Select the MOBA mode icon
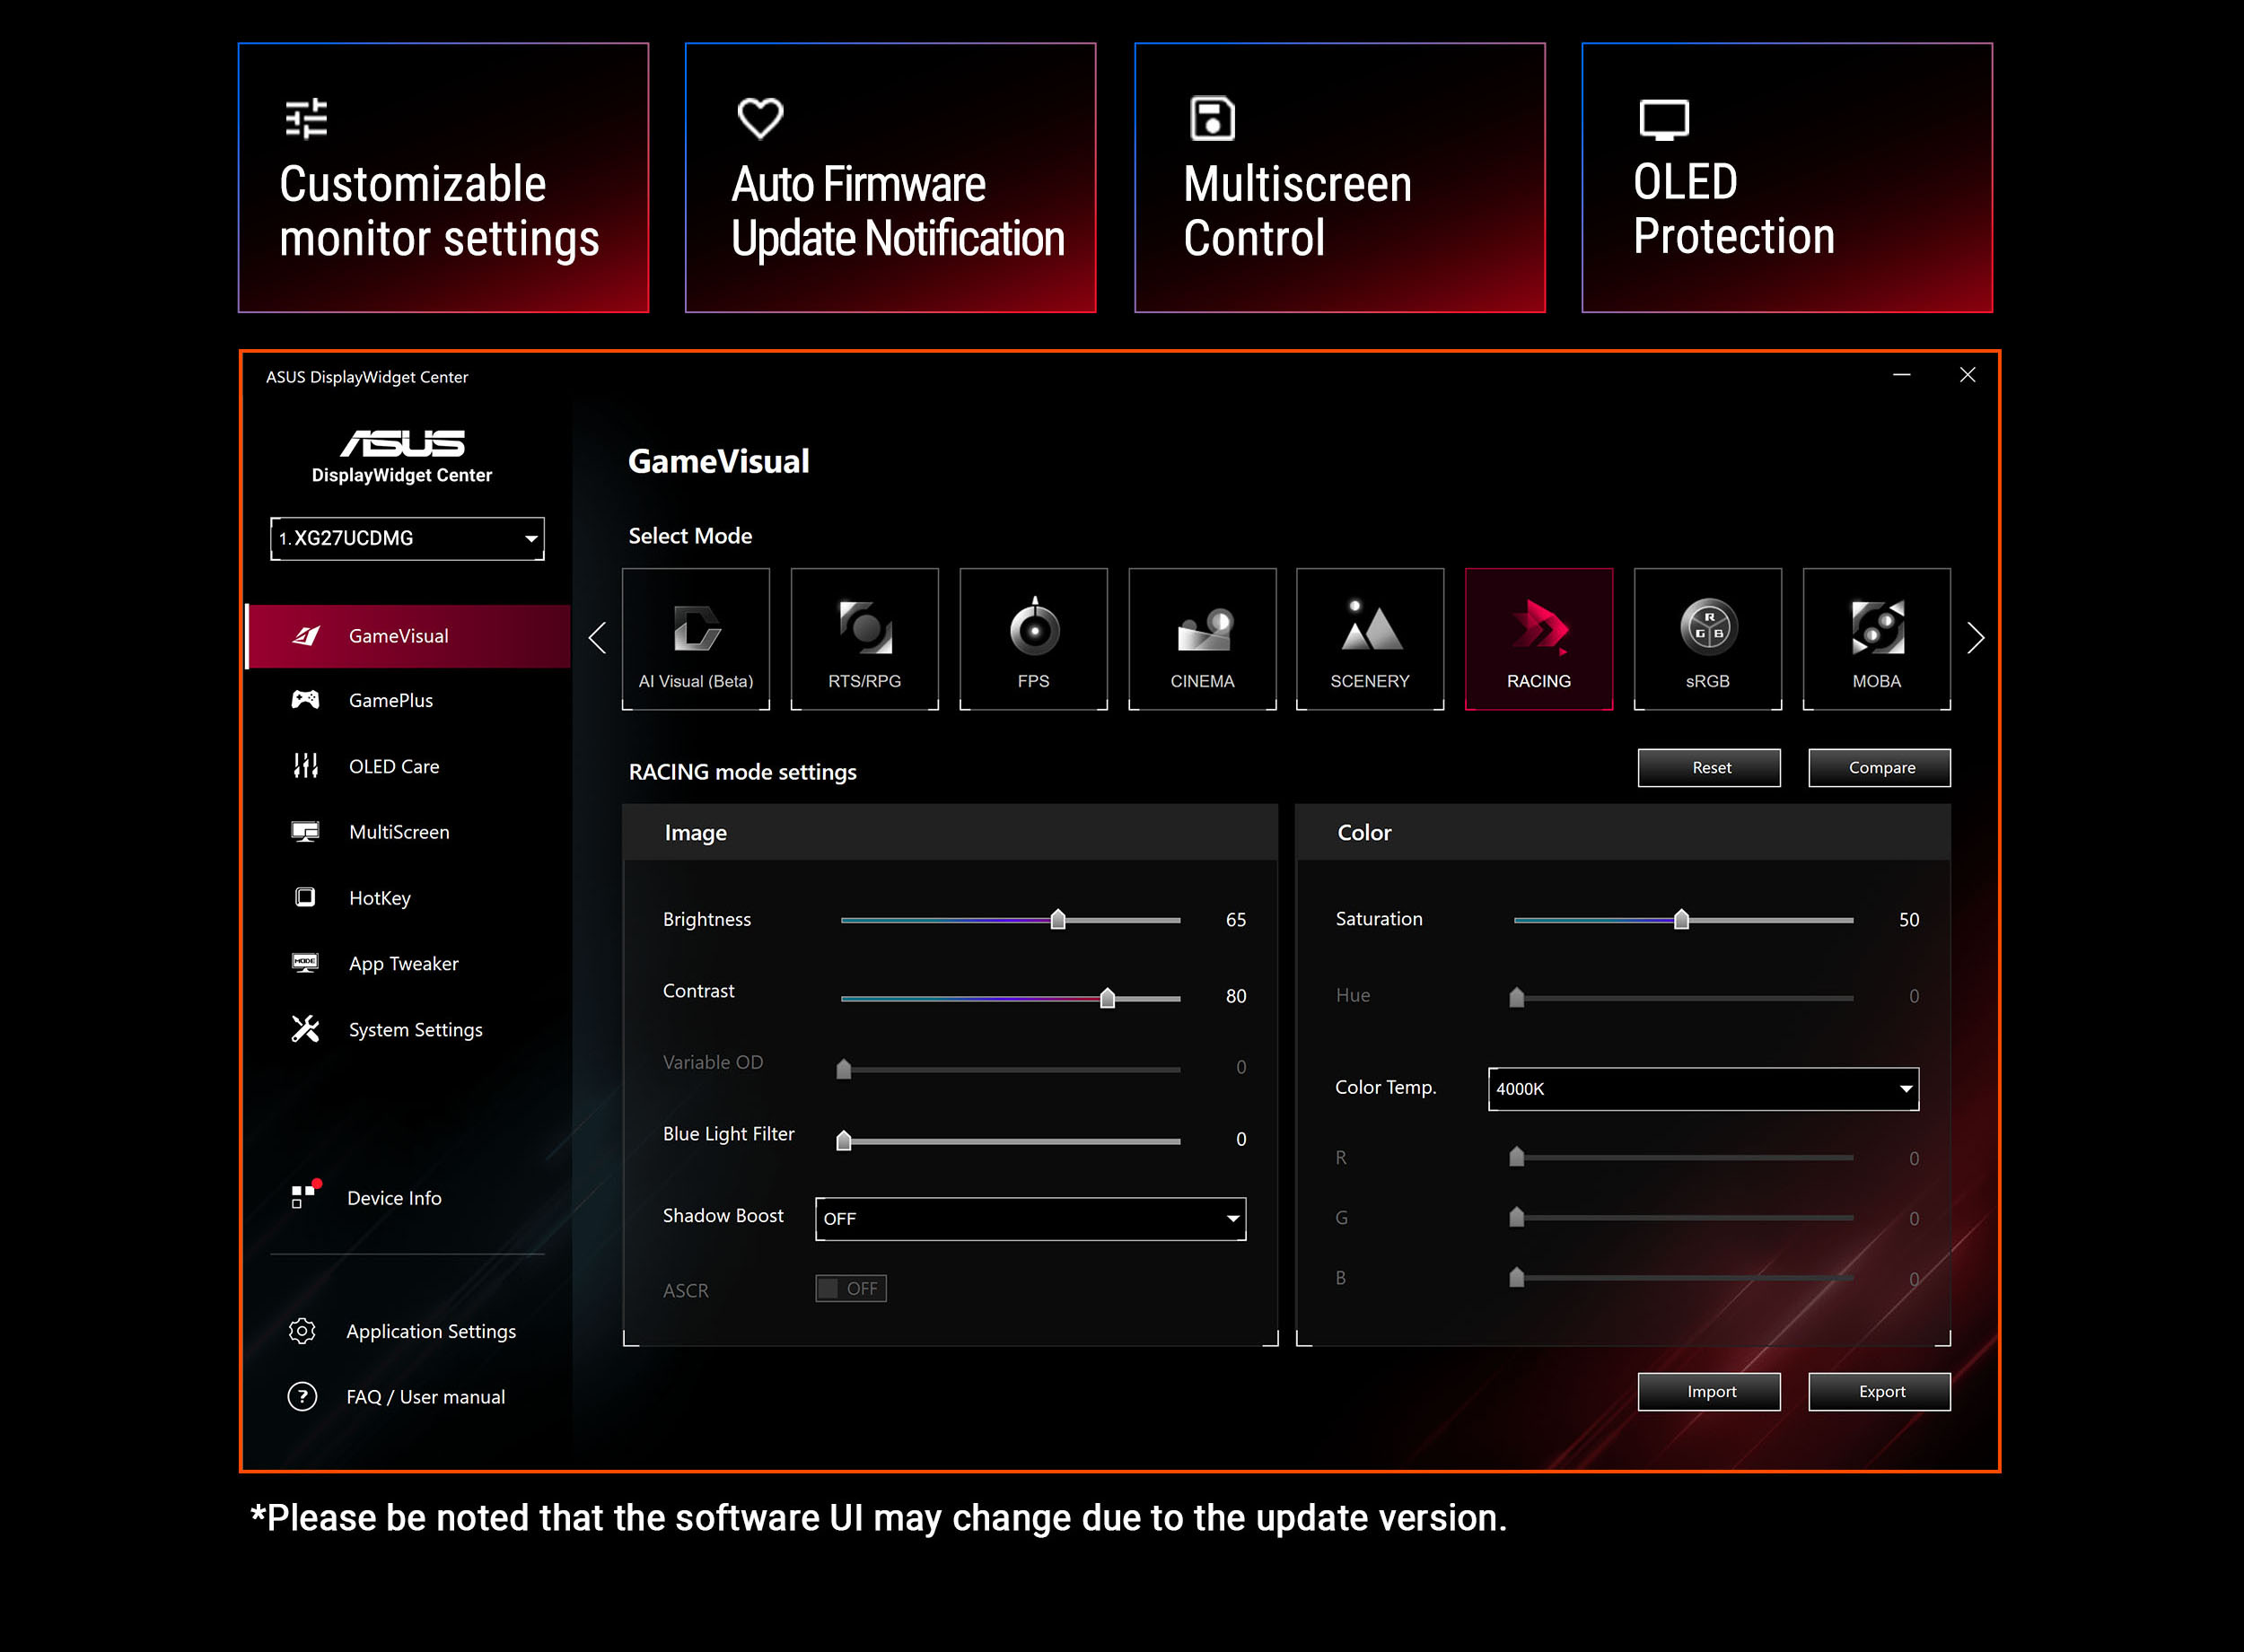 (1876, 638)
